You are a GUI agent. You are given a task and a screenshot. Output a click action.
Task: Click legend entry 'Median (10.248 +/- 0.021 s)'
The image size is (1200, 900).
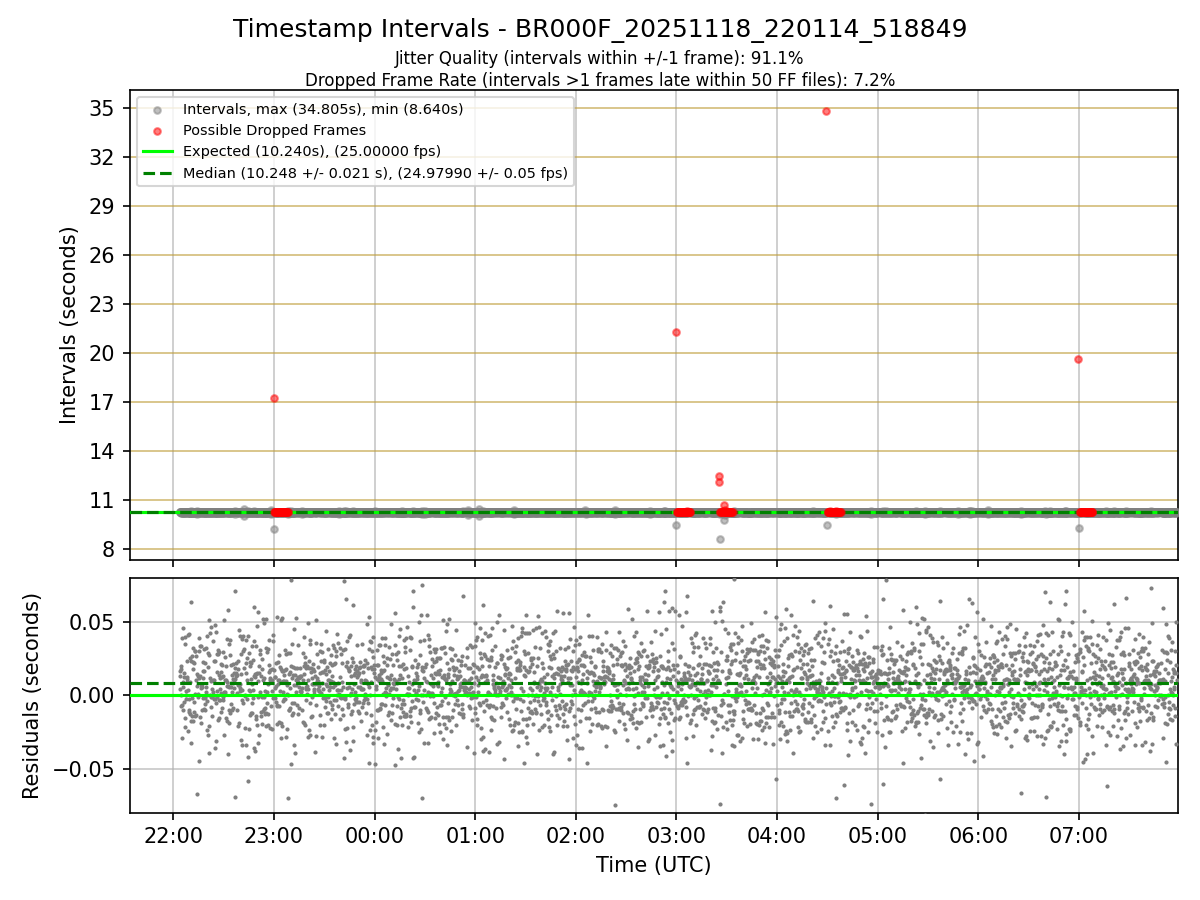[375, 173]
